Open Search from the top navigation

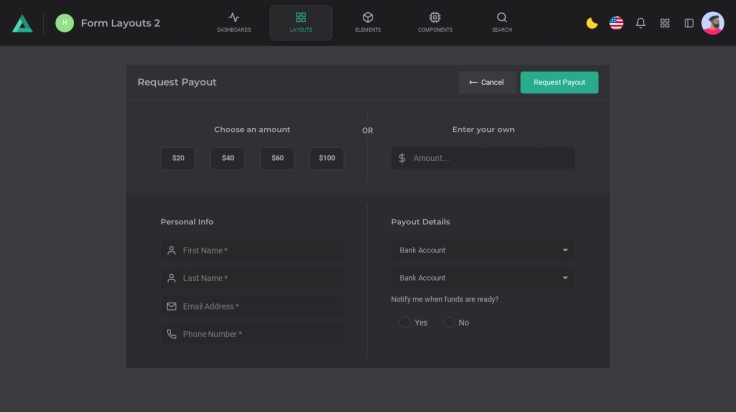(x=502, y=22)
